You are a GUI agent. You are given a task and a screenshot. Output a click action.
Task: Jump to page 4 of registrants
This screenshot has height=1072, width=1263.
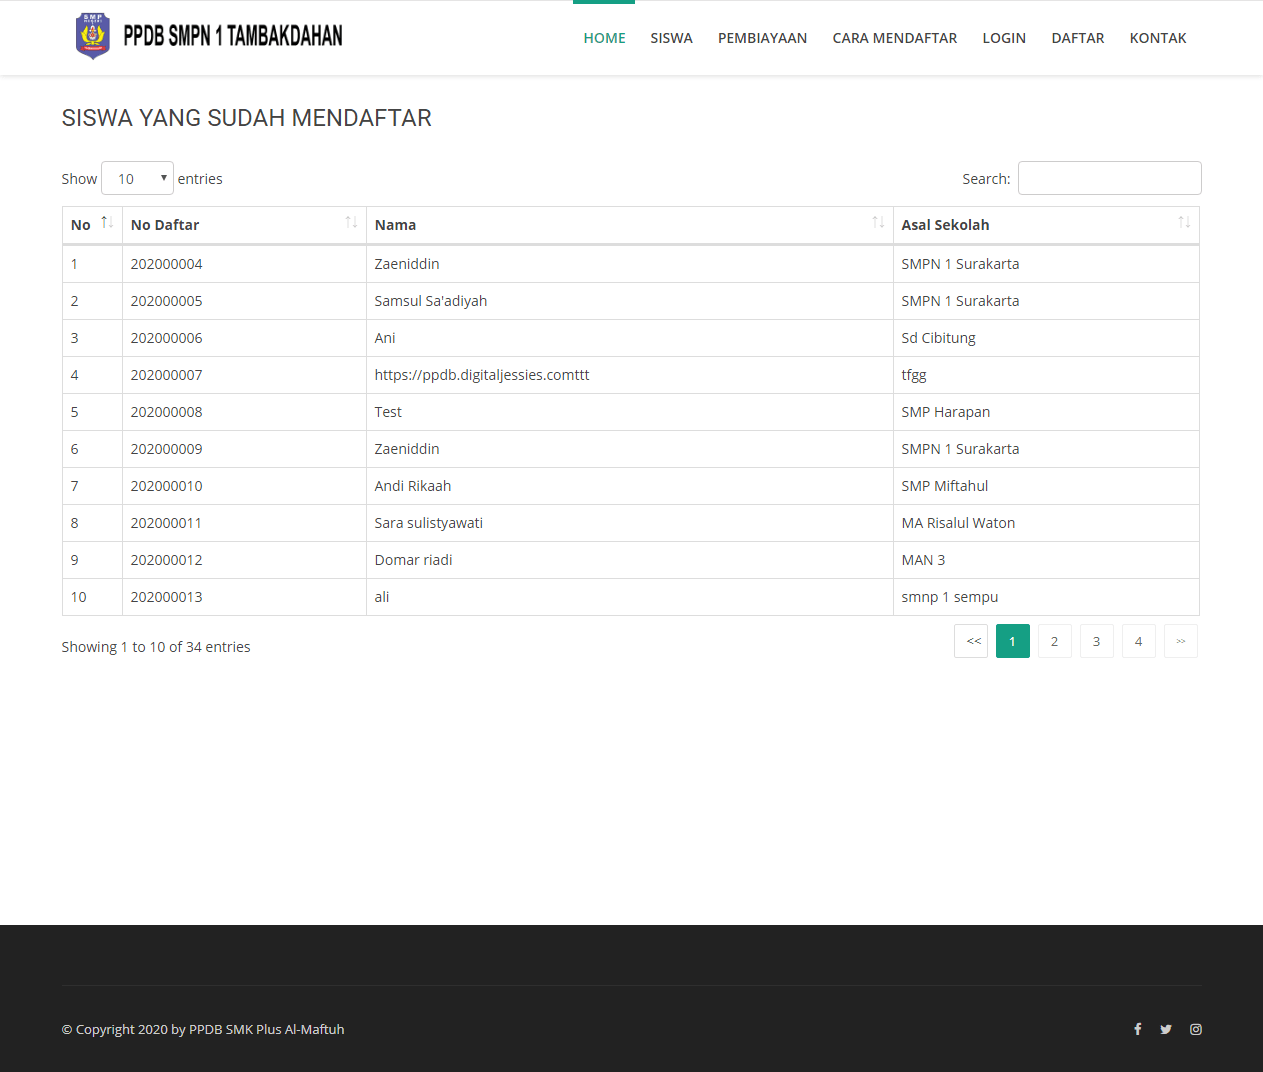click(1138, 641)
